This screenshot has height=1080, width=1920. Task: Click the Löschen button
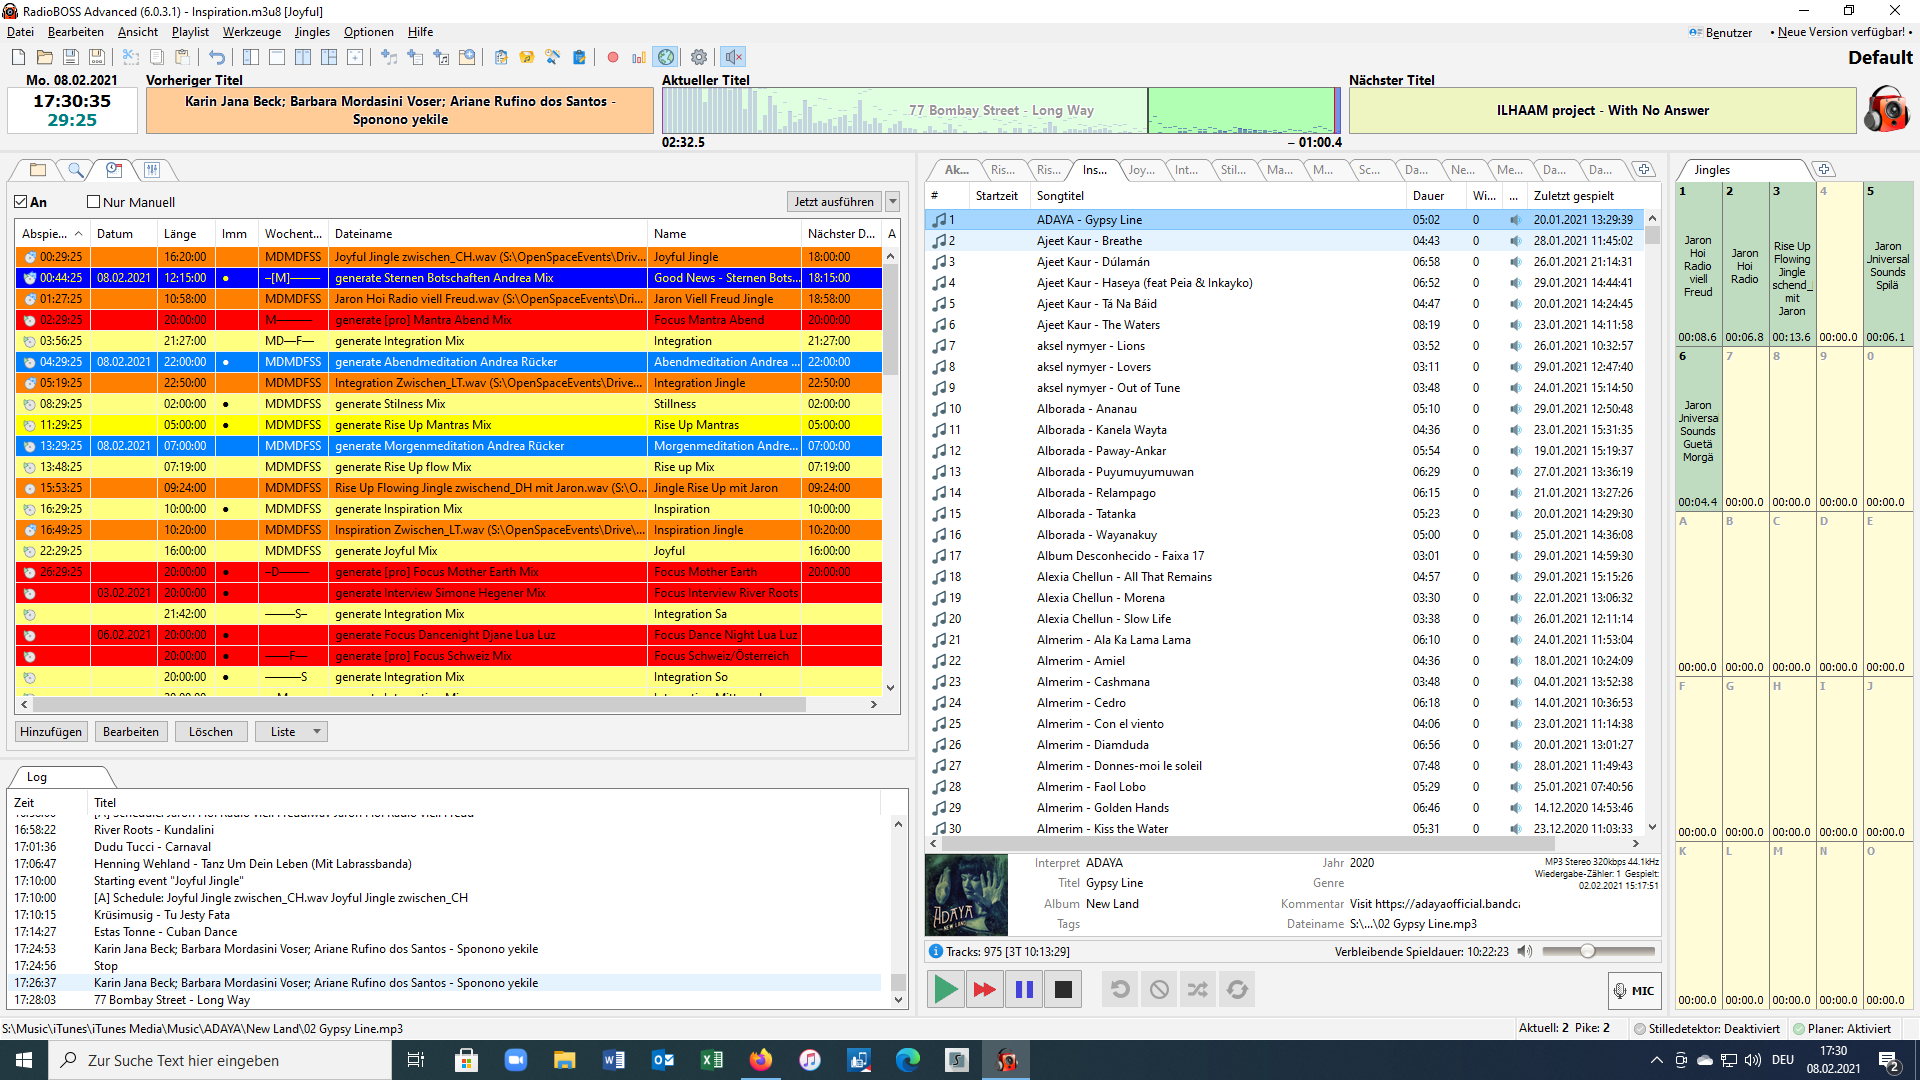pos(210,732)
